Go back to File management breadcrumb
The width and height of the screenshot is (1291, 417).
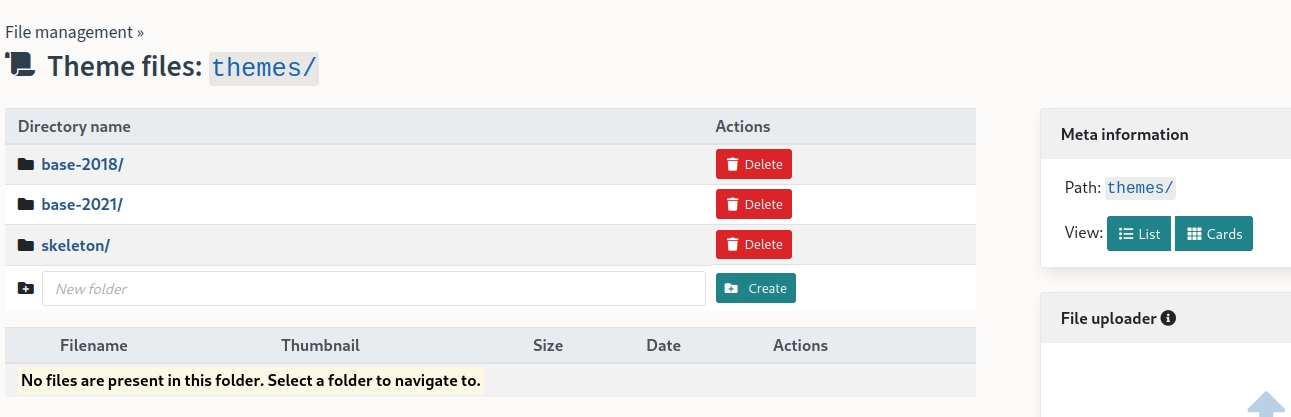[69, 32]
